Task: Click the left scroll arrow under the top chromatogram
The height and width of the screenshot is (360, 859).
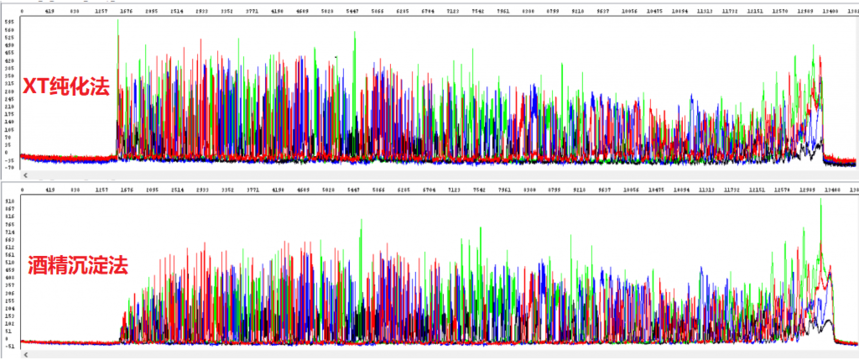Action: (25, 175)
